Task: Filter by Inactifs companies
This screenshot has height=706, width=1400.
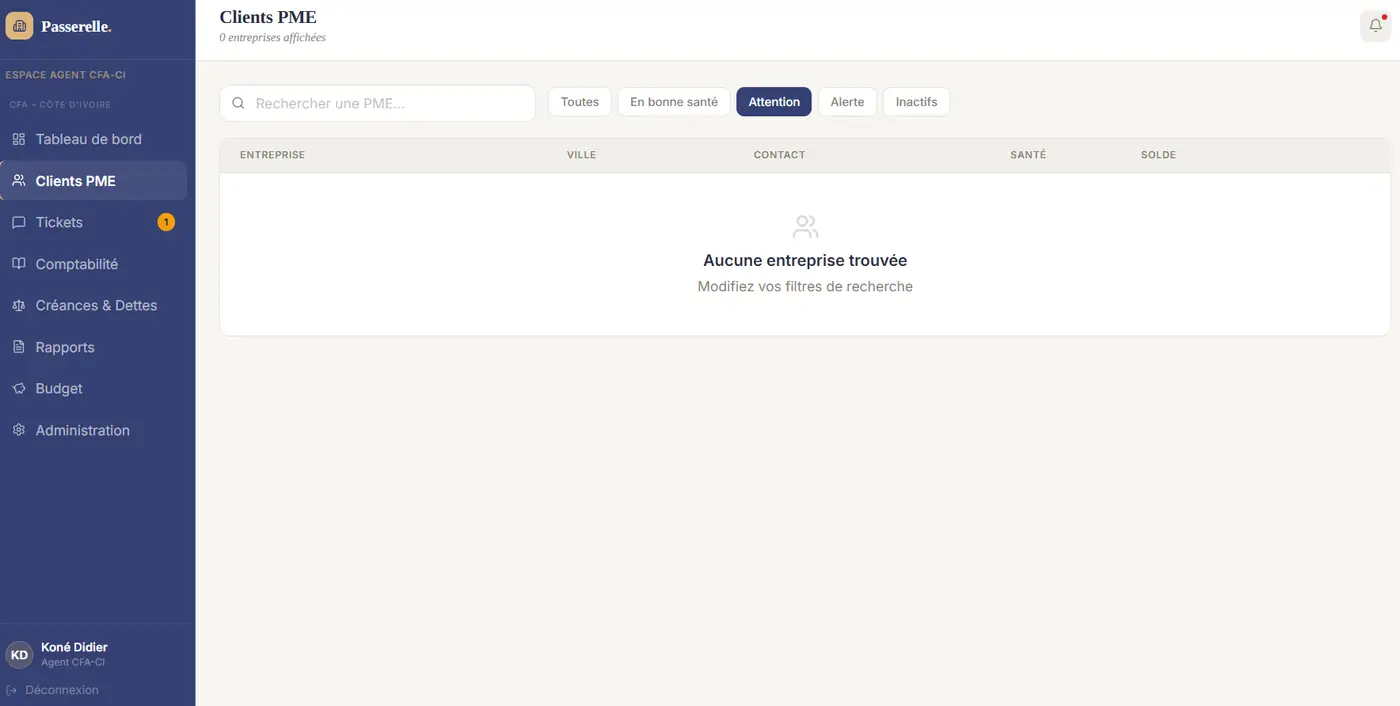Action: (916, 102)
